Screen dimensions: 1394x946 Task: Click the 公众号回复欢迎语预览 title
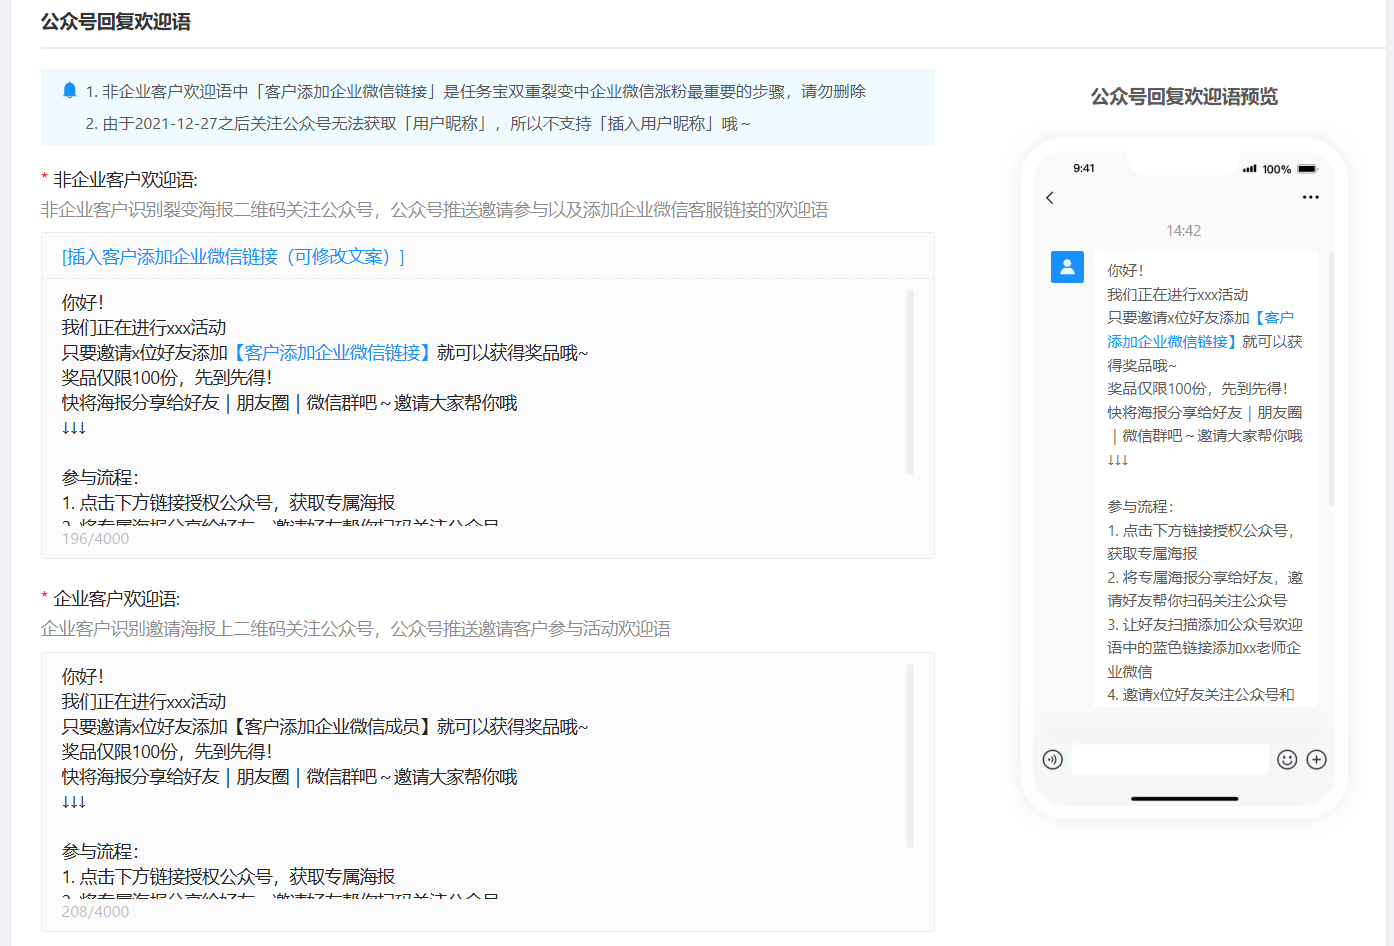[x=1184, y=97]
